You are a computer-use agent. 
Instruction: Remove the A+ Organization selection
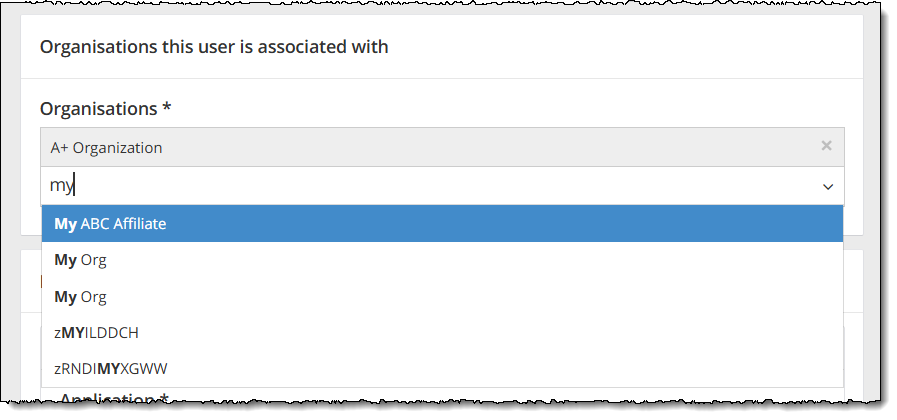(x=826, y=146)
